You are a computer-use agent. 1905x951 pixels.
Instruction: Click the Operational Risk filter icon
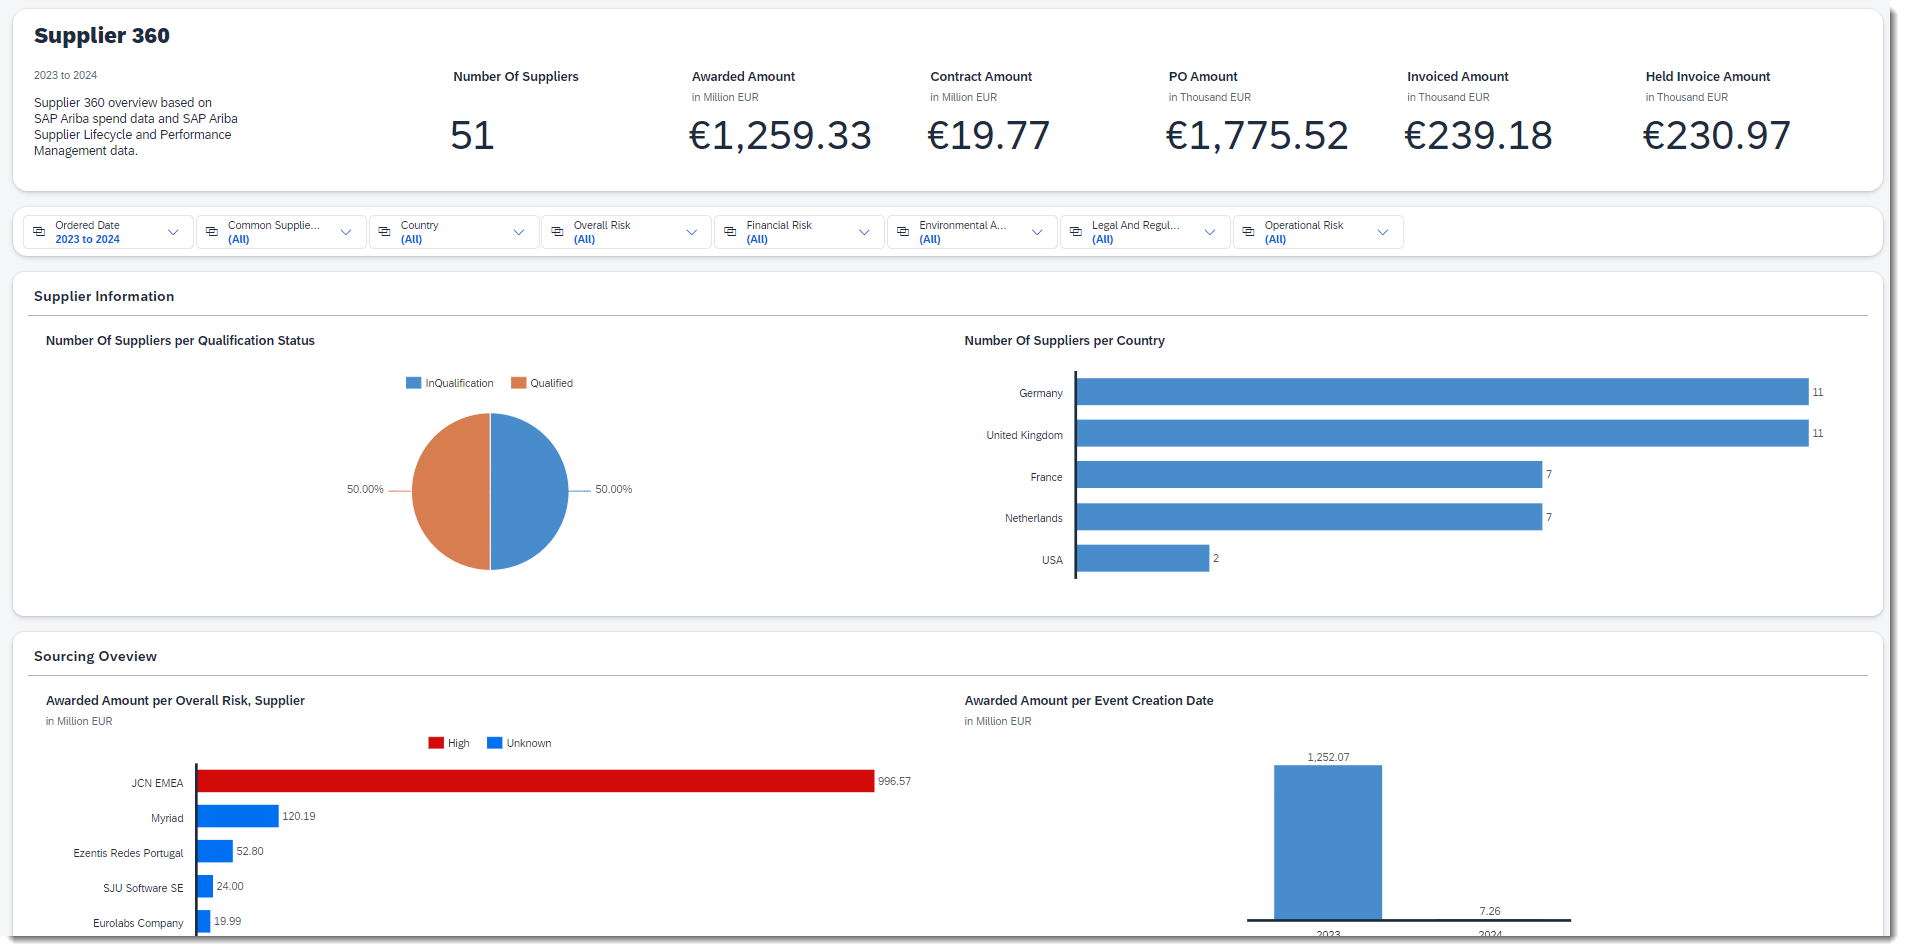[x=1249, y=232]
